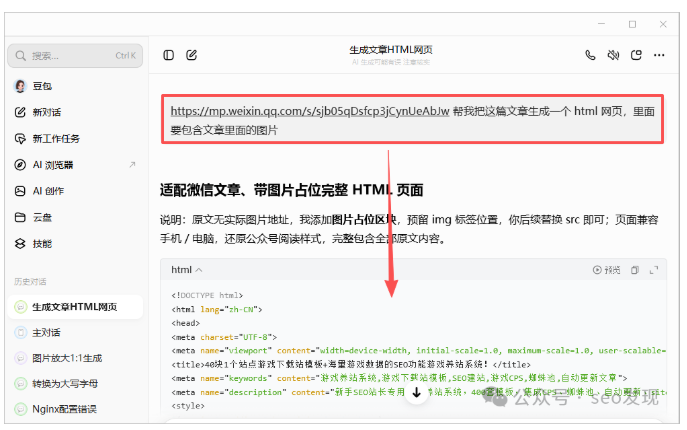
Task: Minimize the Doubao window
Action: (602, 24)
